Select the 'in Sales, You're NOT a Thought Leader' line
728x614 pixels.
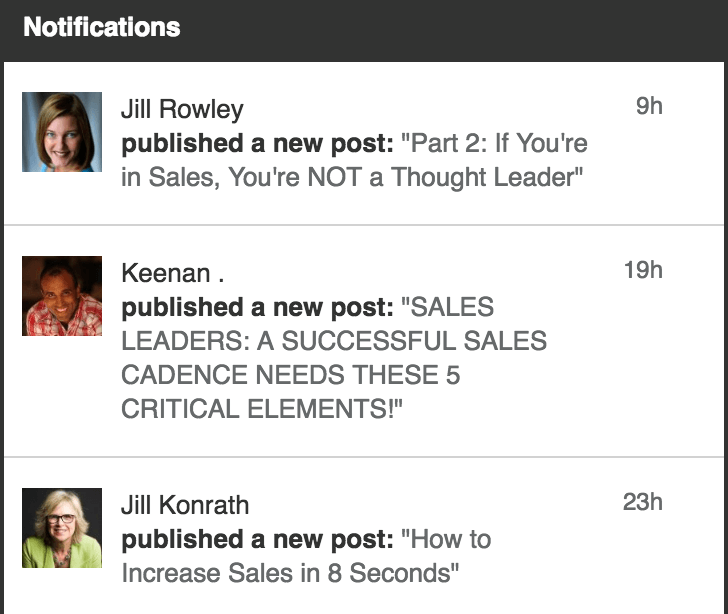[352, 177]
